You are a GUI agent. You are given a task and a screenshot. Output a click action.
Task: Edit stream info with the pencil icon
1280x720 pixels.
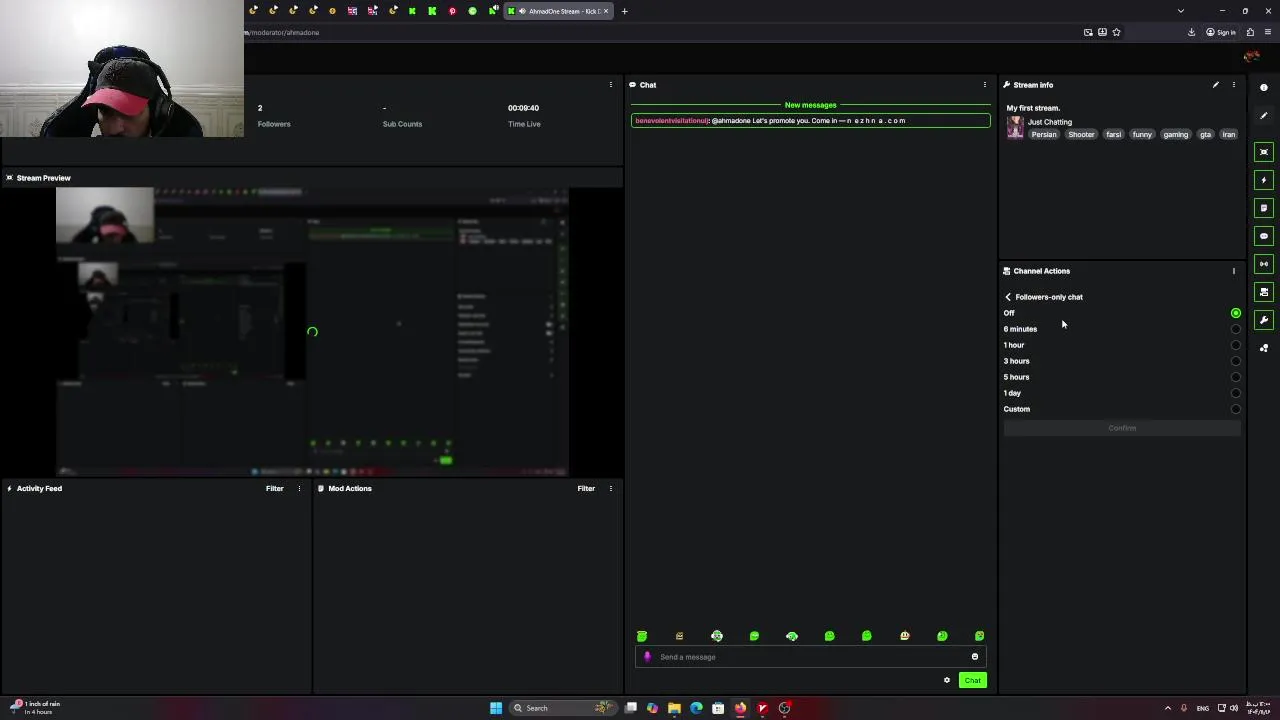coord(1216,85)
